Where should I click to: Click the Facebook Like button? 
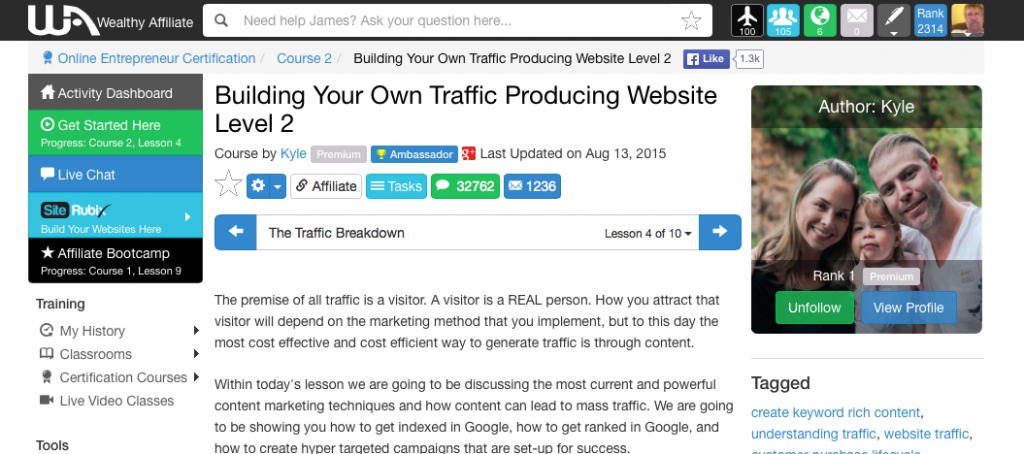click(x=706, y=59)
